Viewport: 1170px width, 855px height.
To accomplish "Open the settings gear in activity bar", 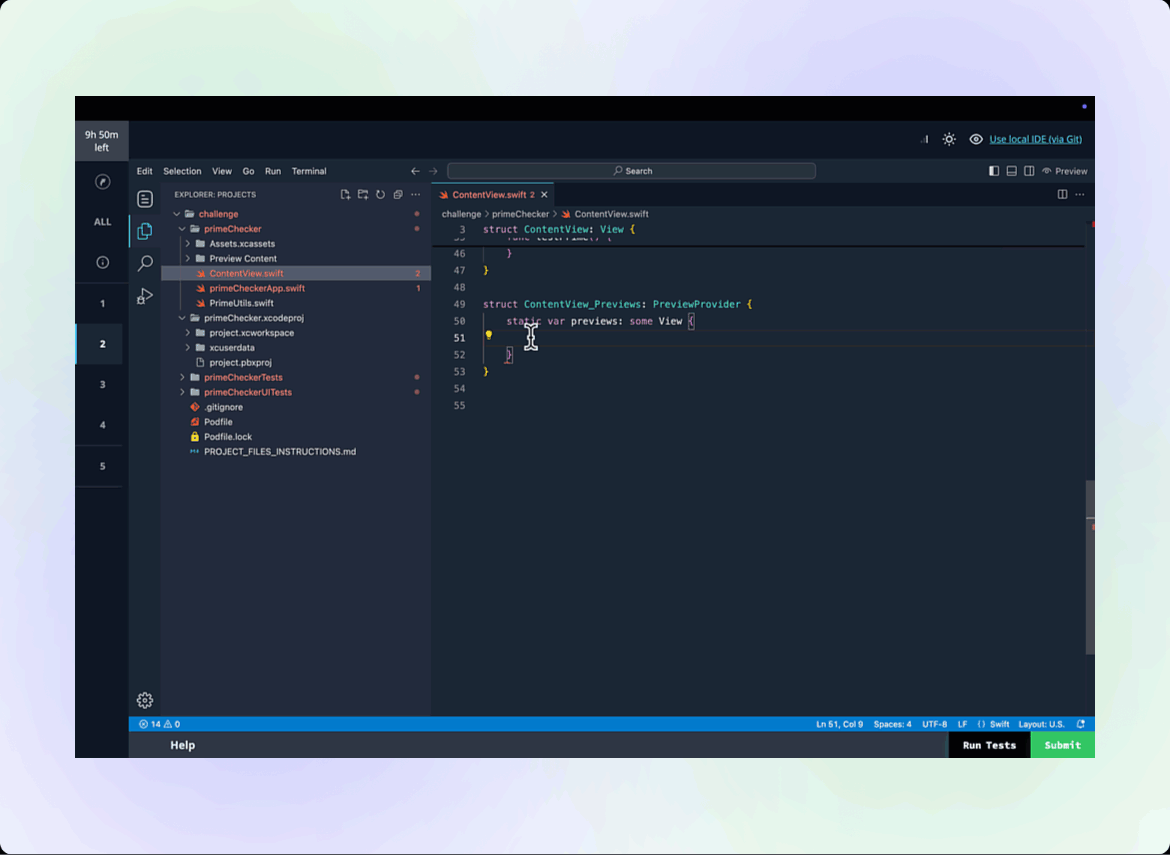I will (145, 700).
